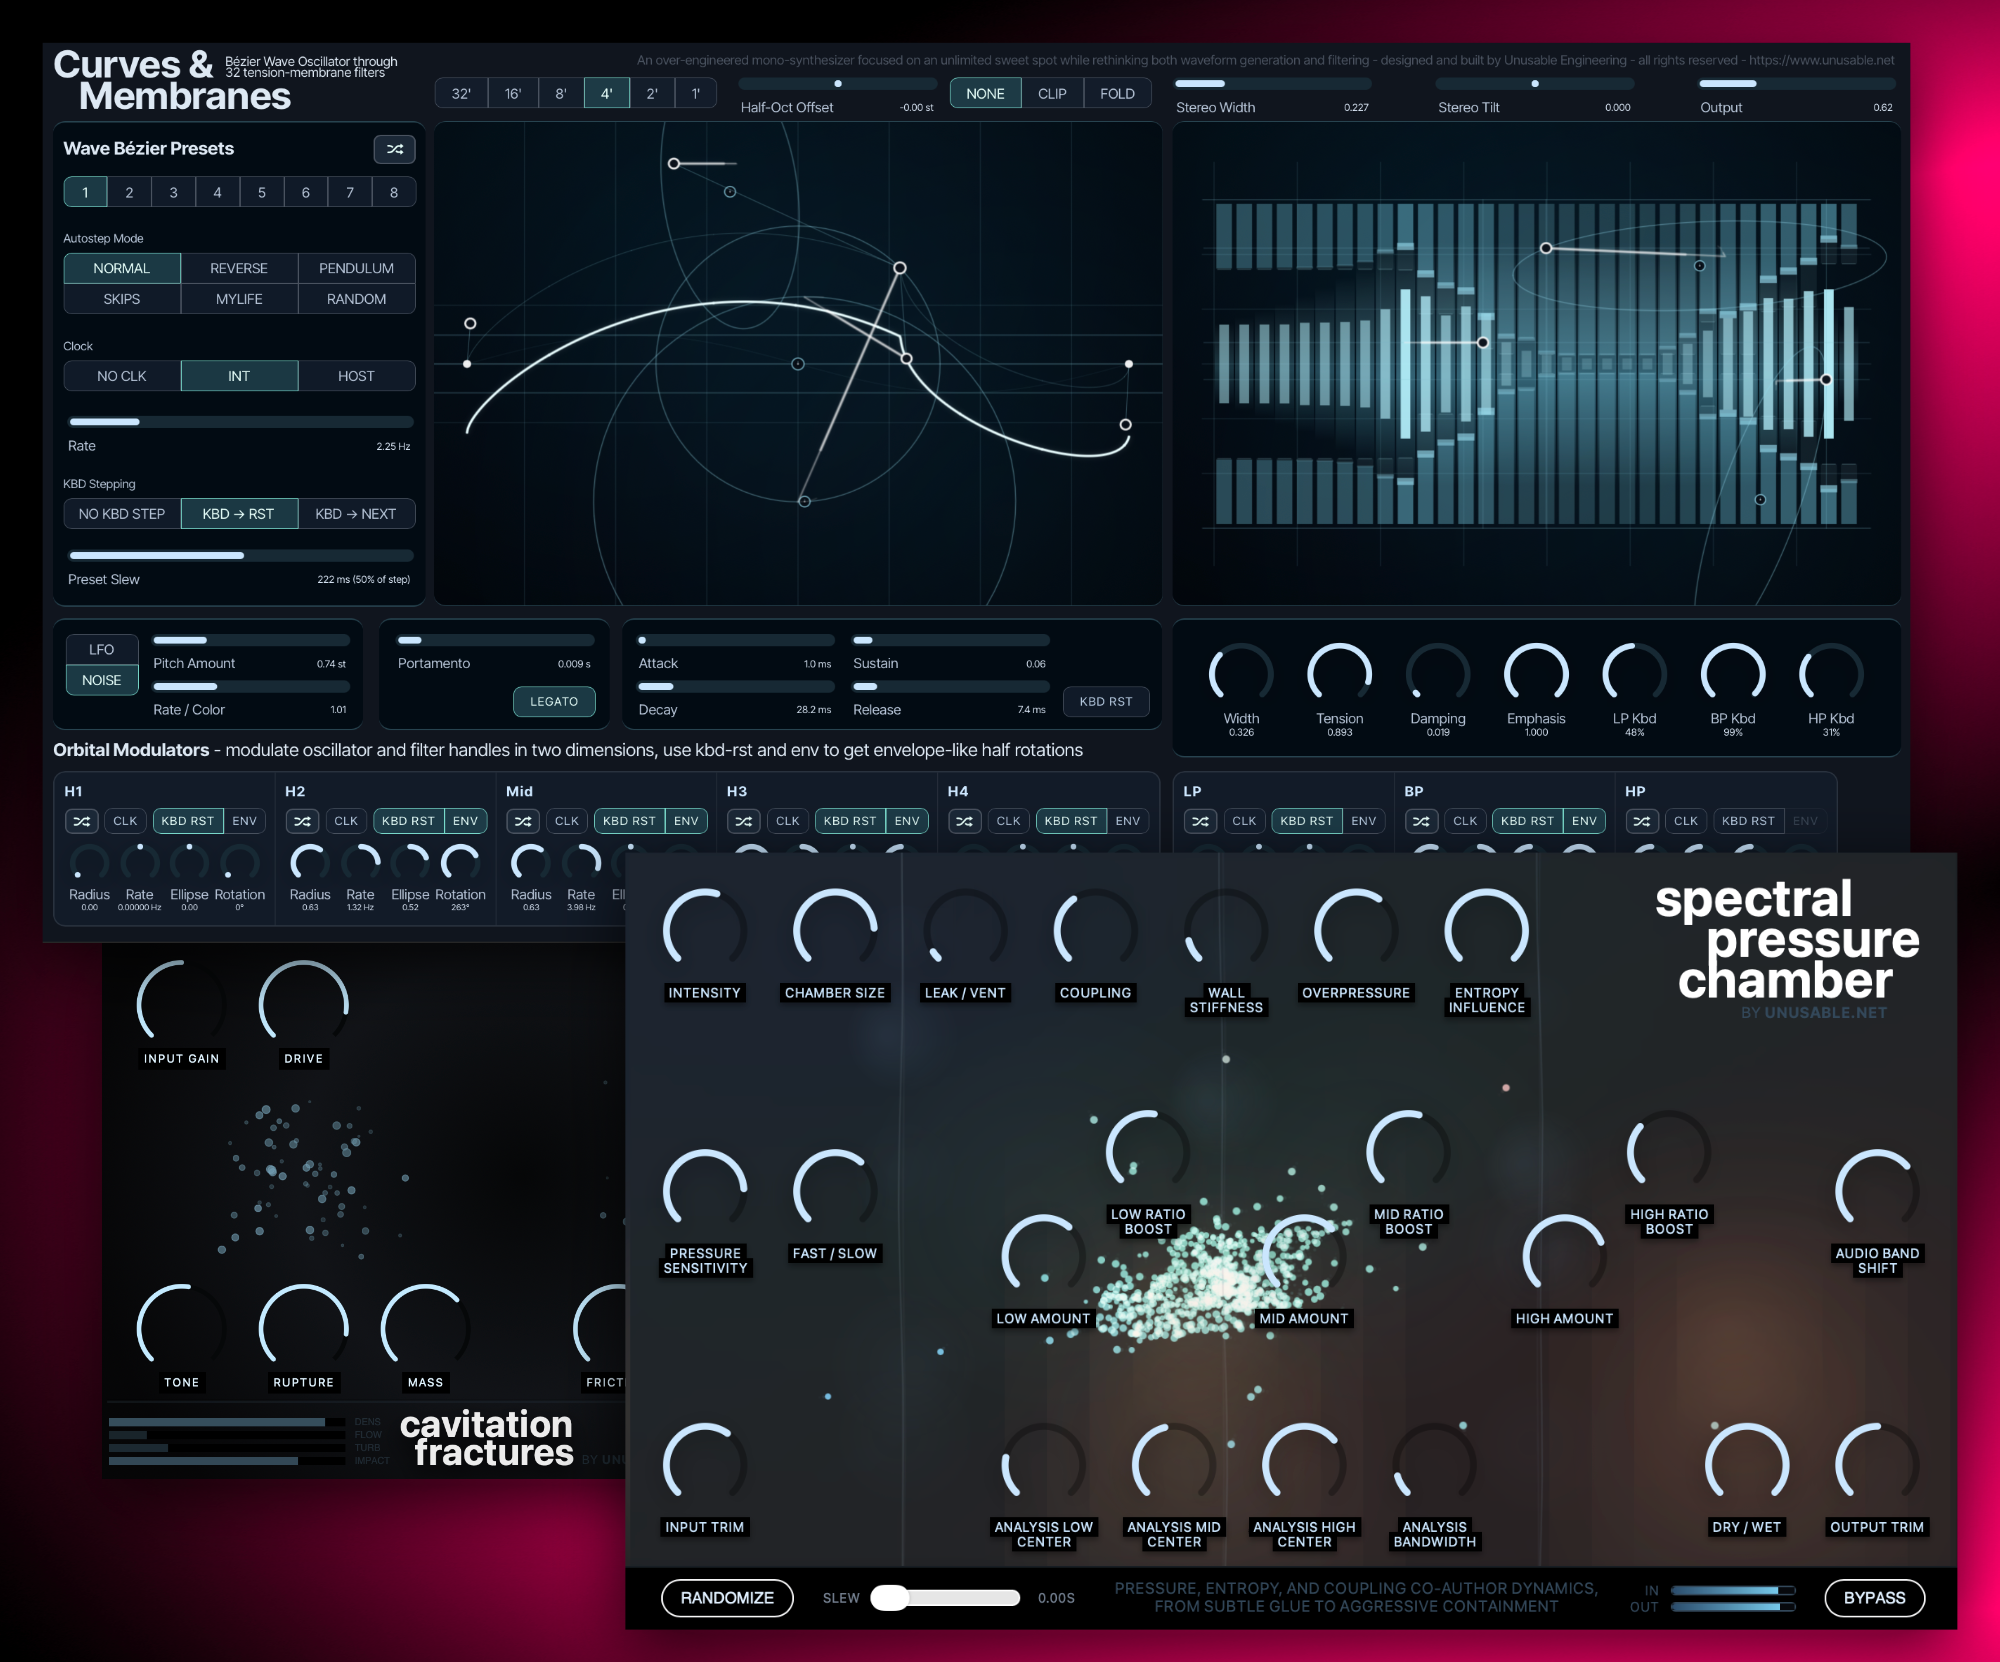Click the H1 modulator shuffle icon

(82, 821)
